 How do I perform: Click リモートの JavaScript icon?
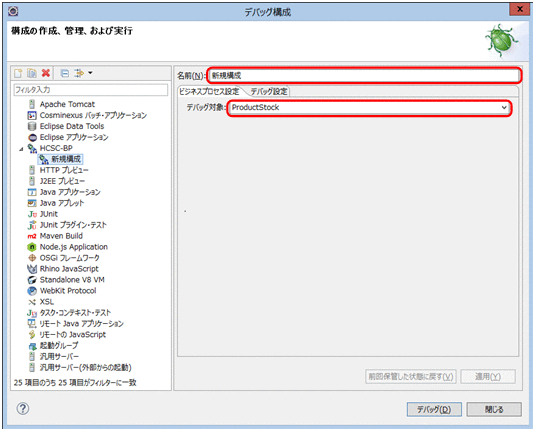point(32,335)
